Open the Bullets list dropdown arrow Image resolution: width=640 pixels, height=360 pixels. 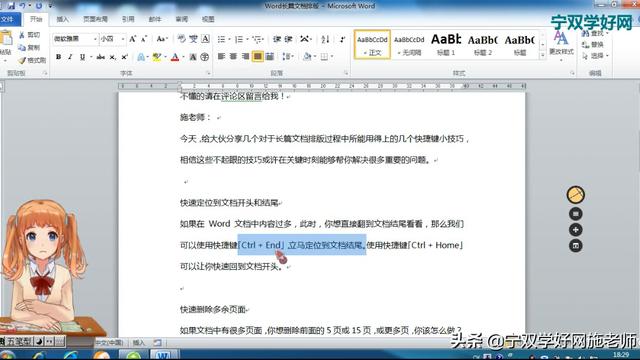(x=229, y=39)
